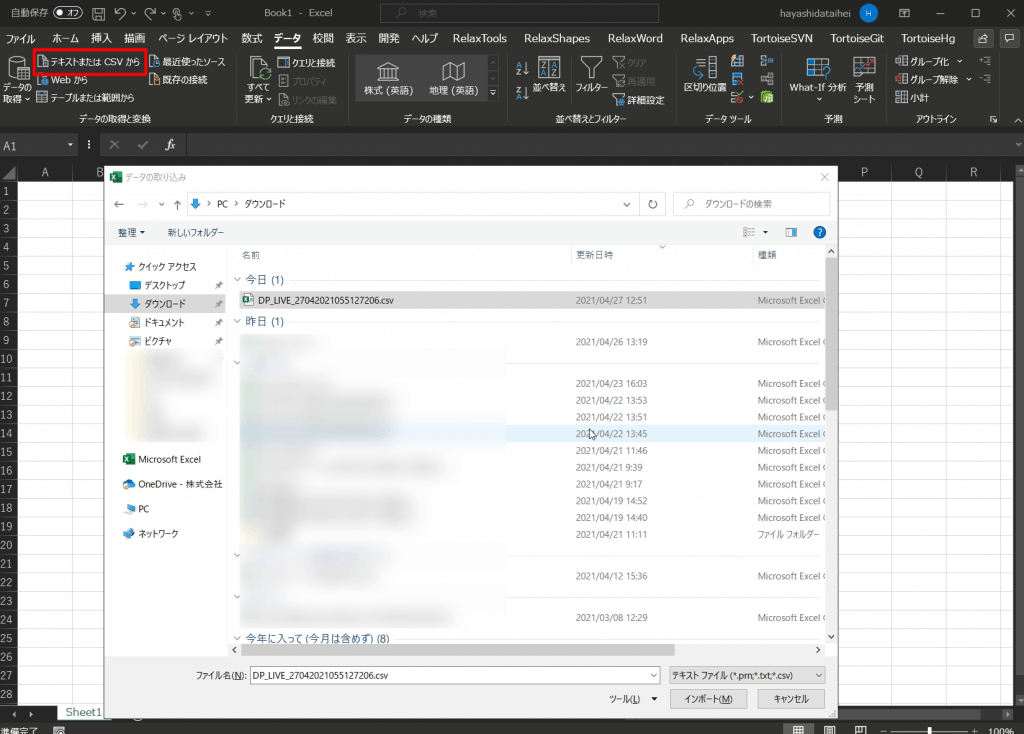
Task: Click the Text or CSV import icon
Action: coord(44,62)
